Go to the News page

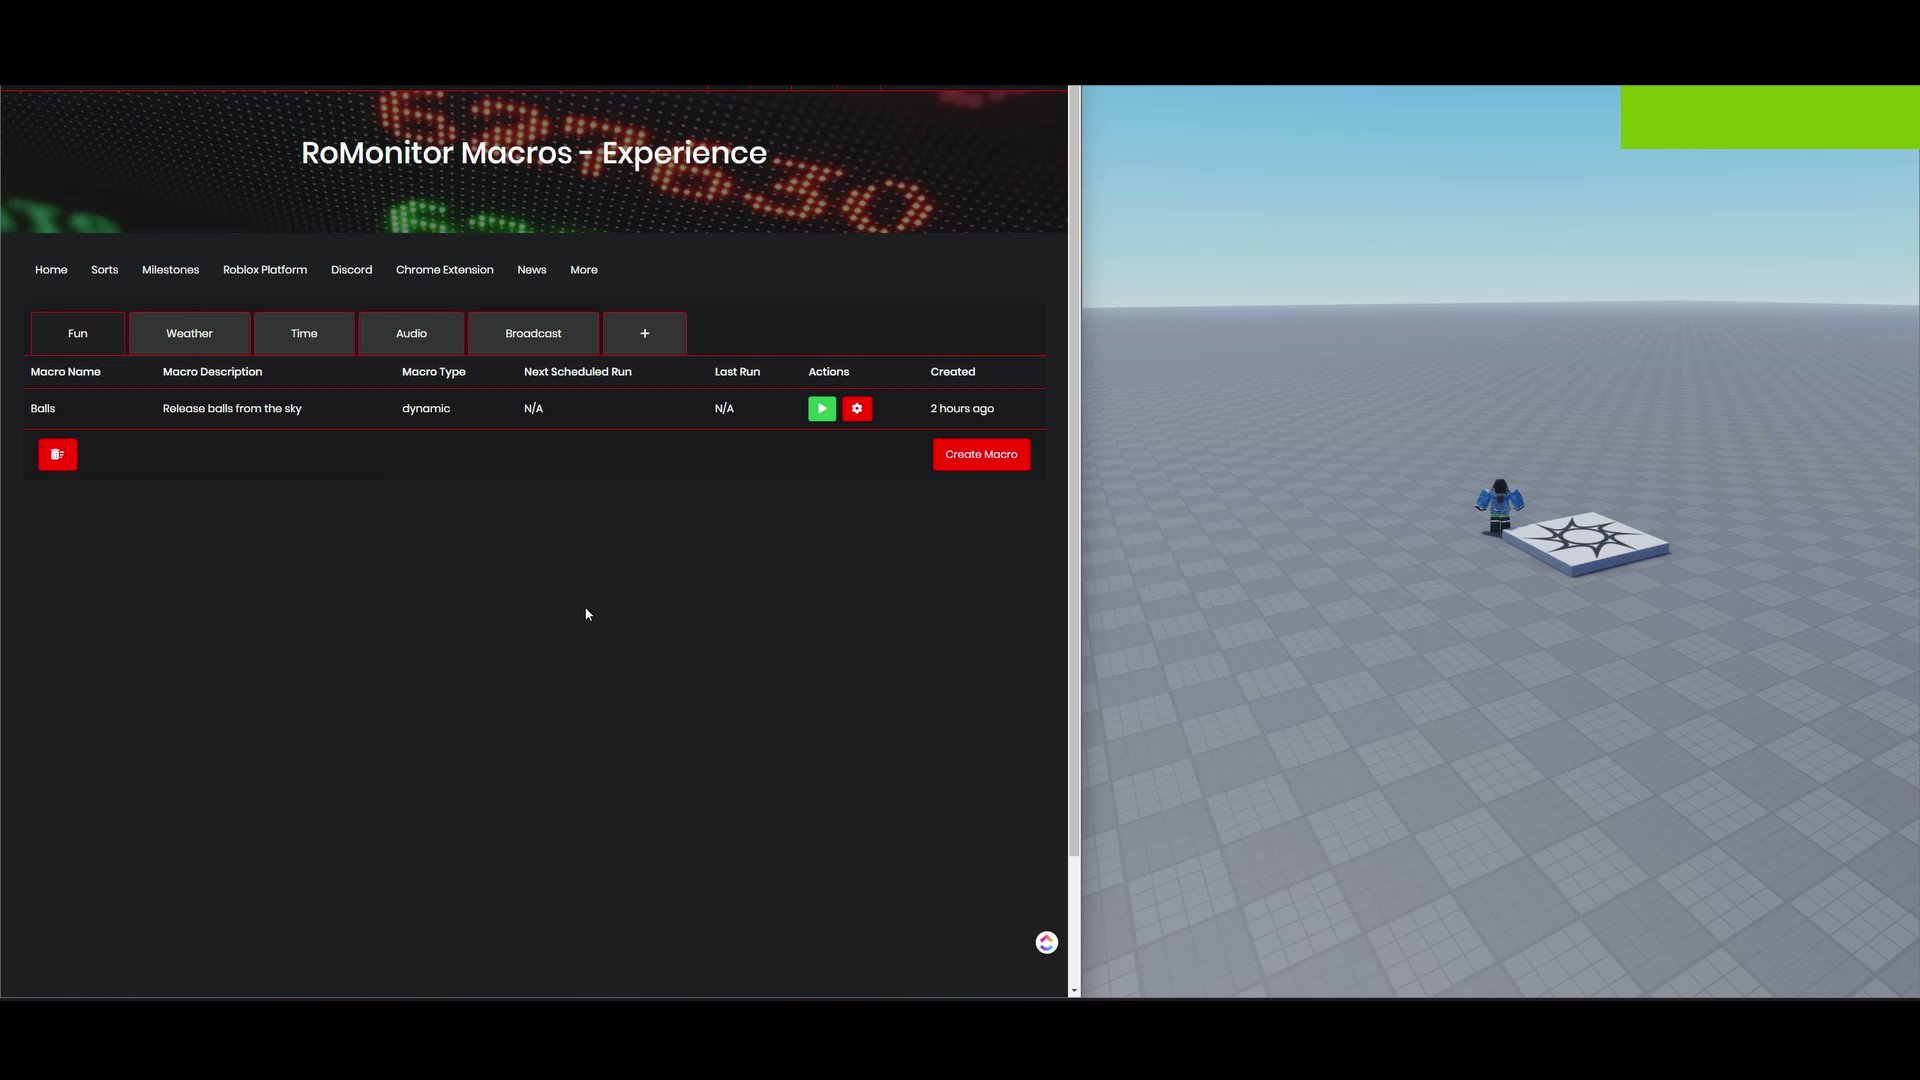click(x=532, y=270)
